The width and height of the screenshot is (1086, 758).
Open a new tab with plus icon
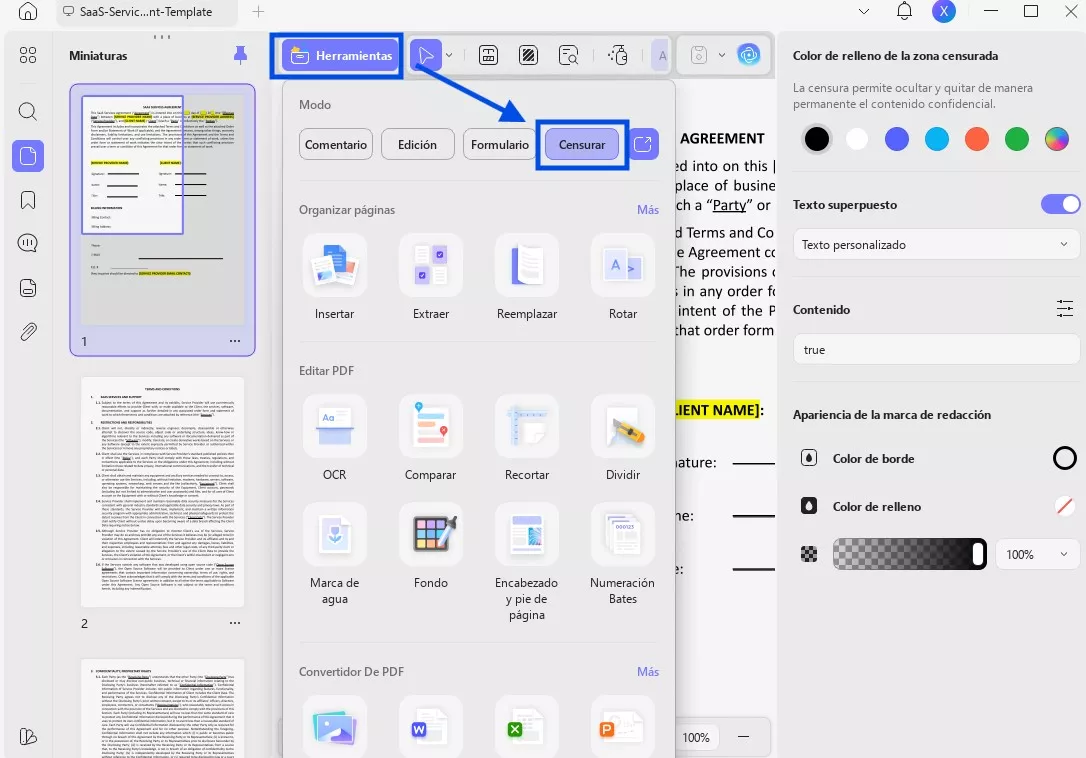[x=258, y=11]
